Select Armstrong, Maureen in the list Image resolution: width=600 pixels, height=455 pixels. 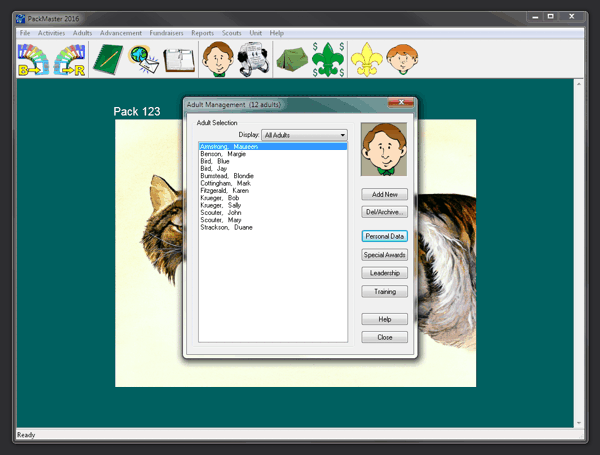tap(273, 147)
